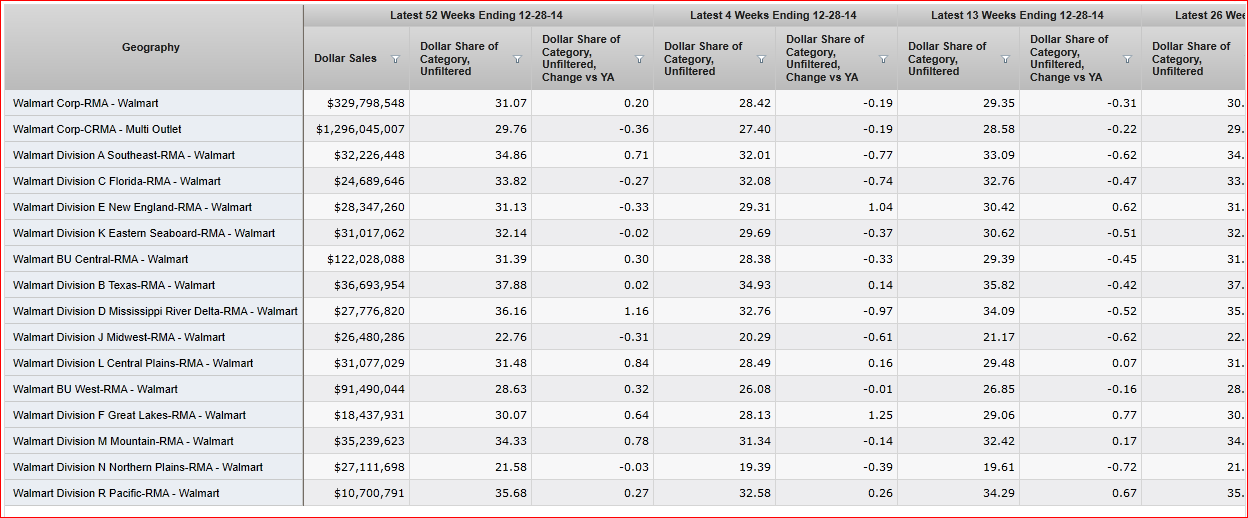Select the Walmart Corp-RMA - Walmart row
Screen dimensions: 1248x518
86,103
